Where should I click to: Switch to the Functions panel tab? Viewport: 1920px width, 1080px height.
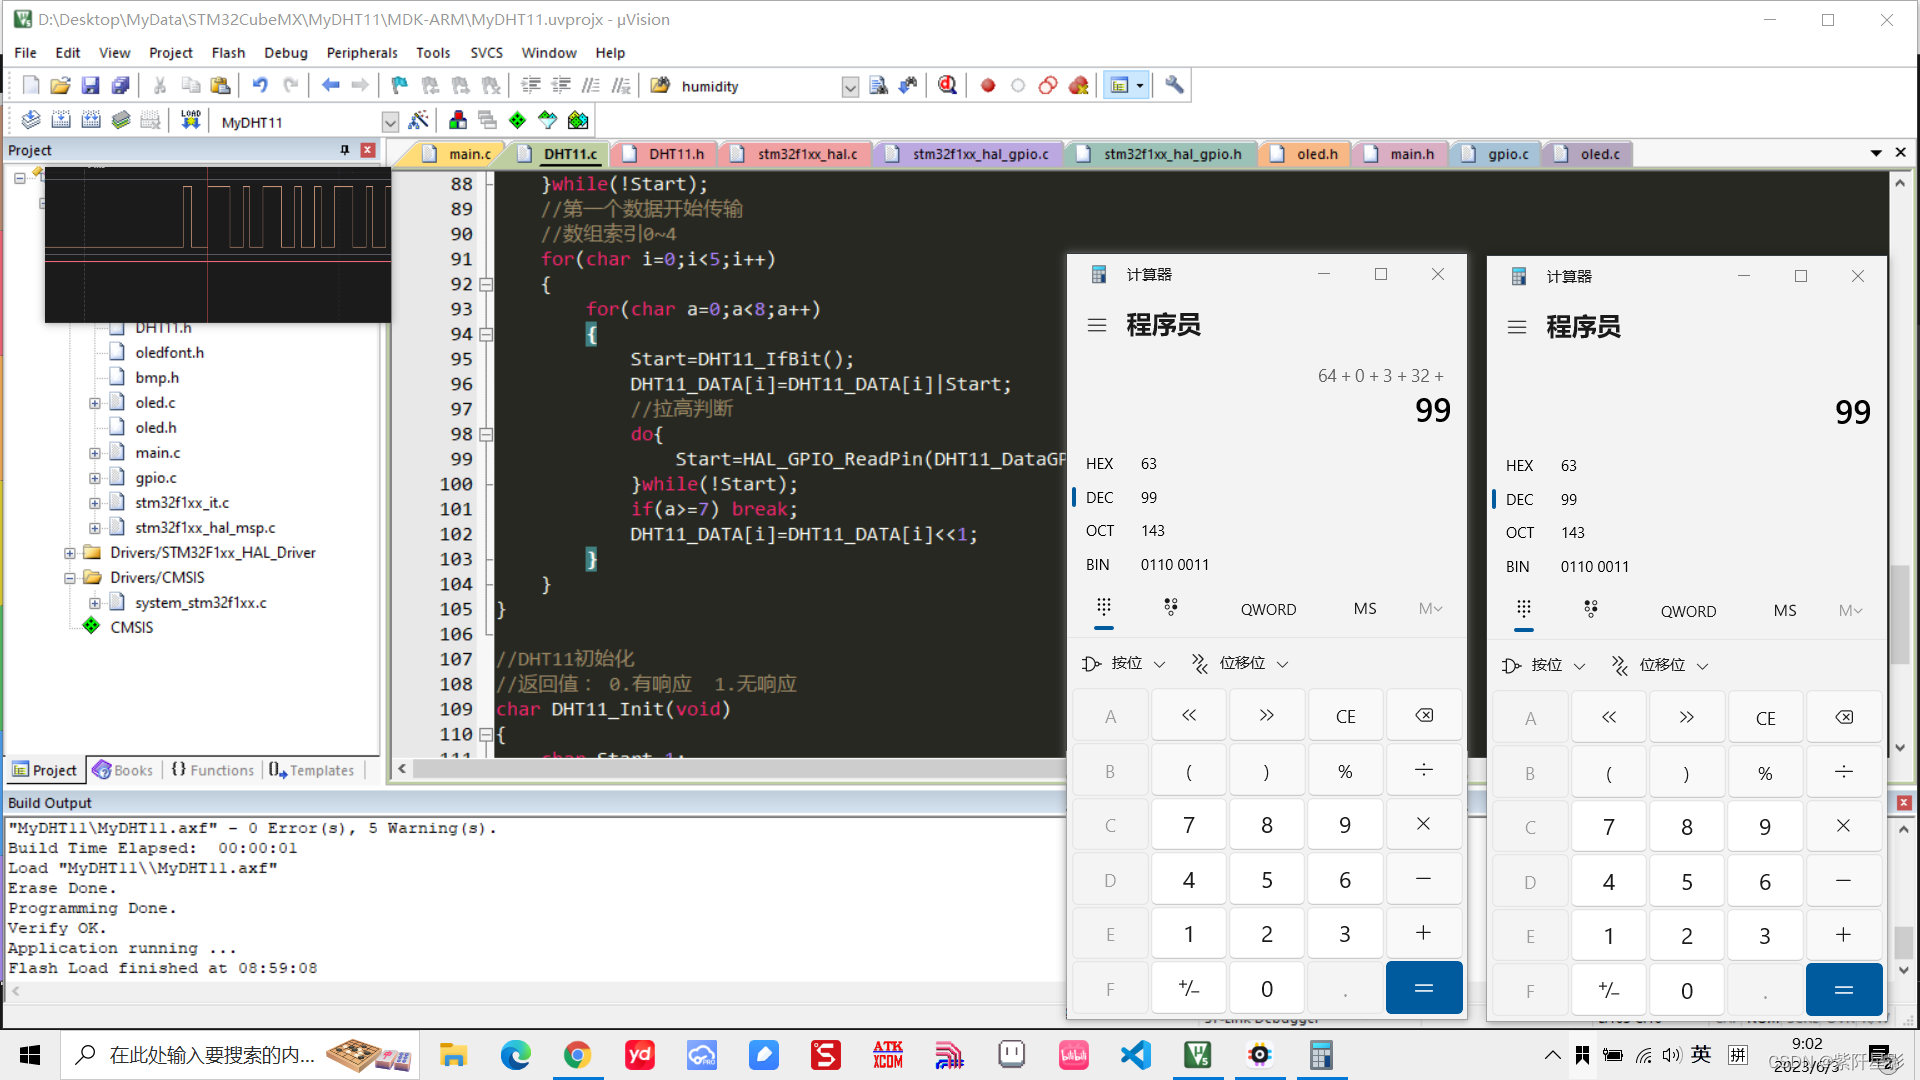click(213, 770)
